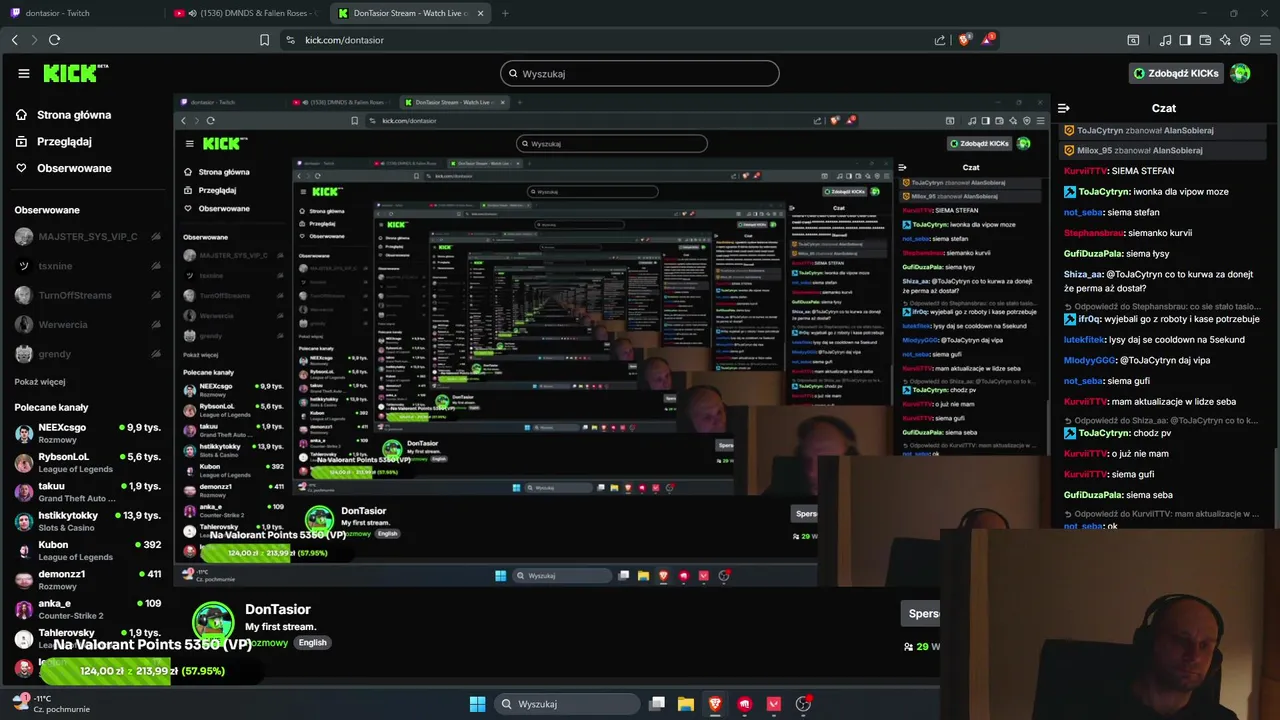The height and width of the screenshot is (720, 1280).
Task: Toggle the browser sidebar panel icon
Action: (x=1185, y=40)
